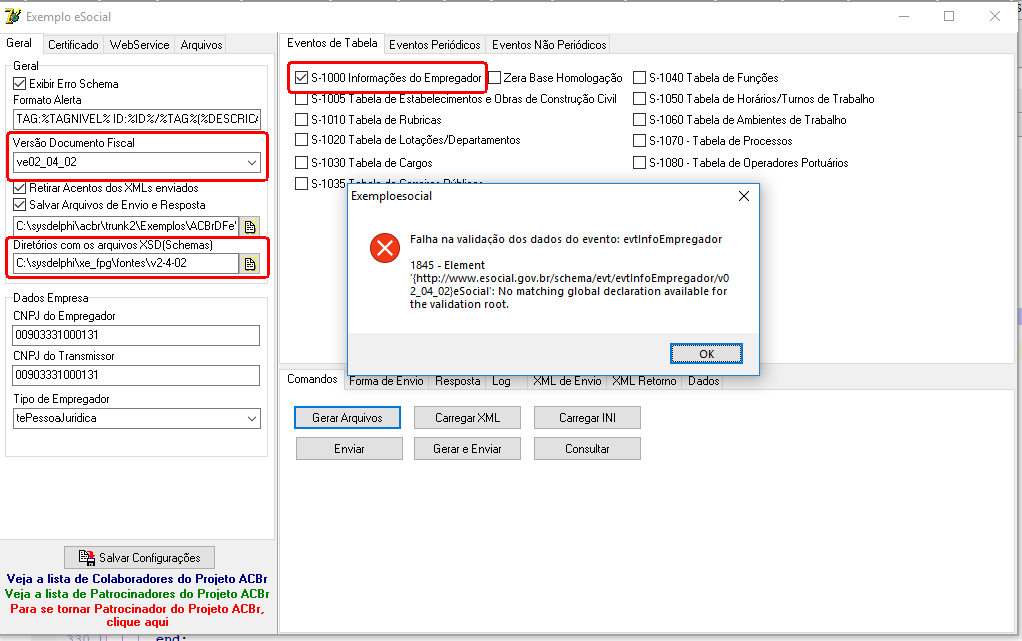
Task: Click the error icon in the Exemploesocial dialog
Action: pyautogui.click(x=385, y=248)
